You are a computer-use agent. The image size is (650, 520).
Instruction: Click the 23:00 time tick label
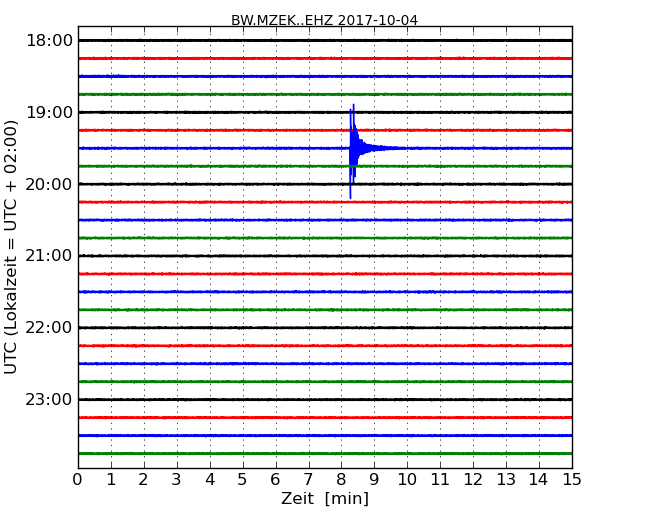pyautogui.click(x=49, y=400)
